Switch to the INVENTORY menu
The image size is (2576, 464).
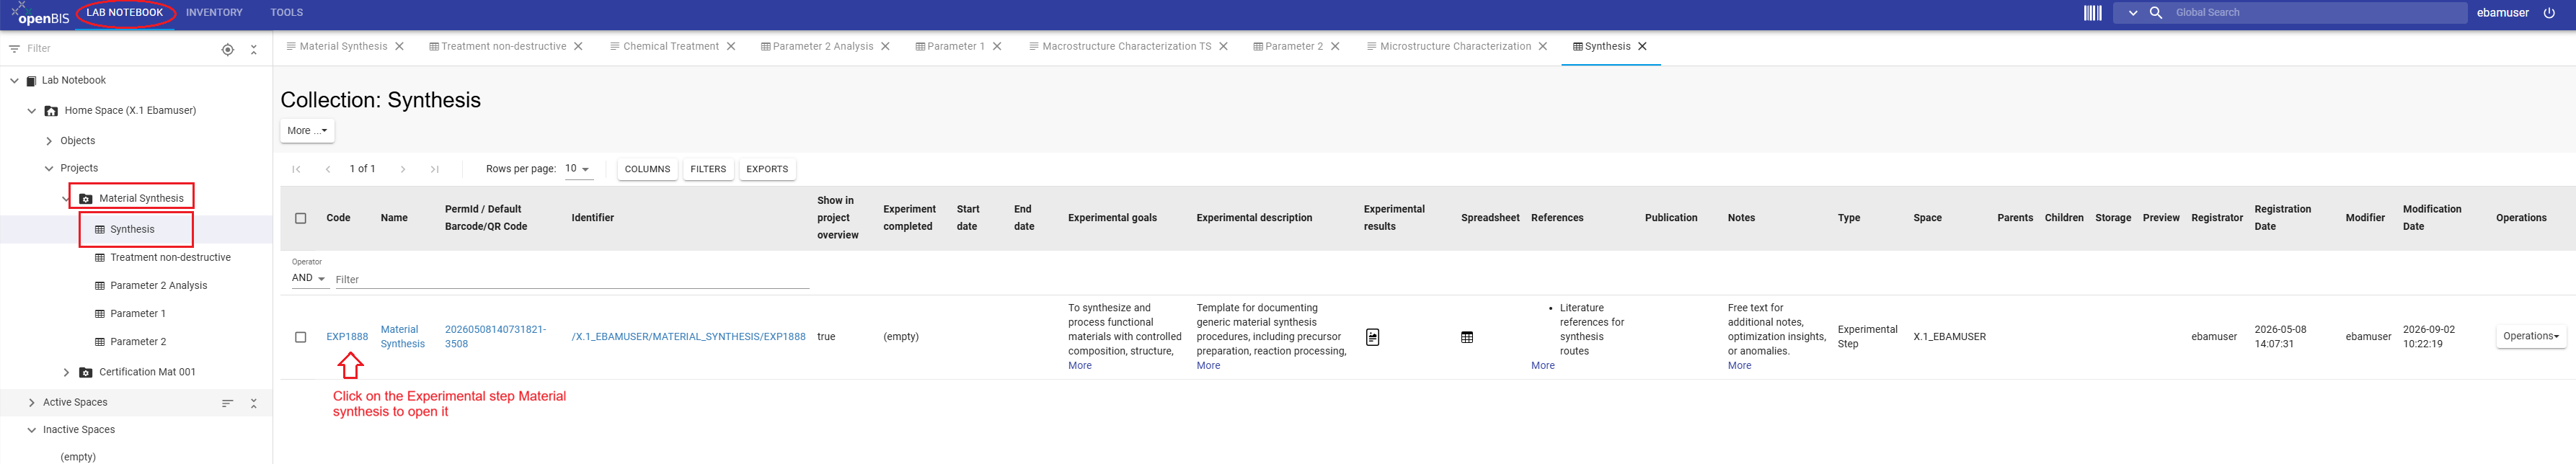[214, 13]
